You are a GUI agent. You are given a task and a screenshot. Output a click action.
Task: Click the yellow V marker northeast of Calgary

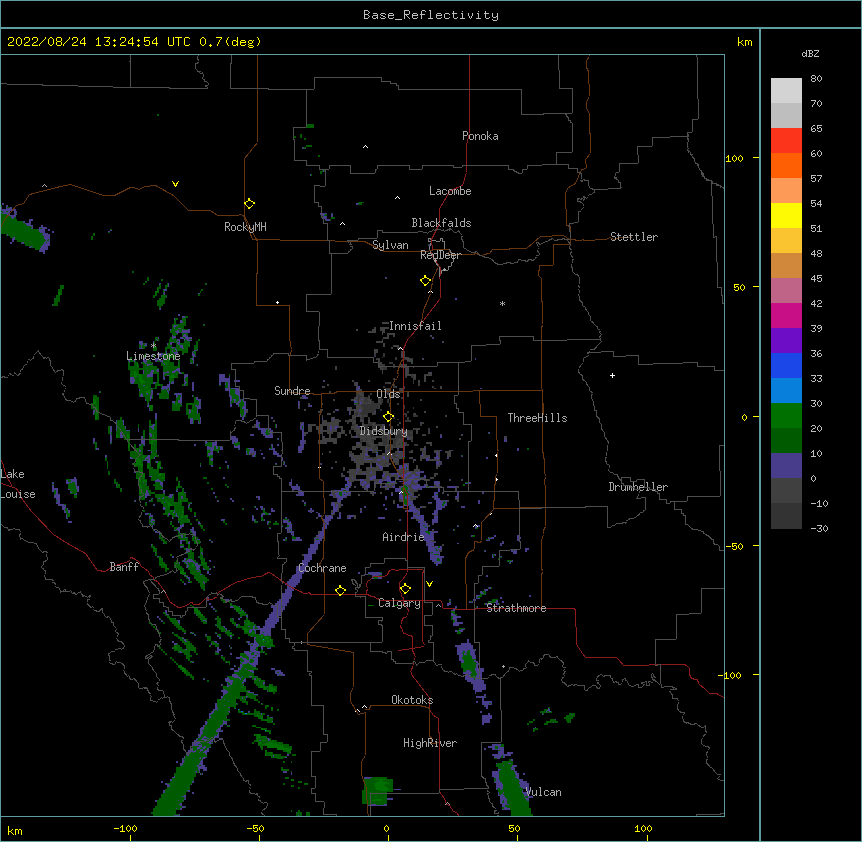pos(429,584)
